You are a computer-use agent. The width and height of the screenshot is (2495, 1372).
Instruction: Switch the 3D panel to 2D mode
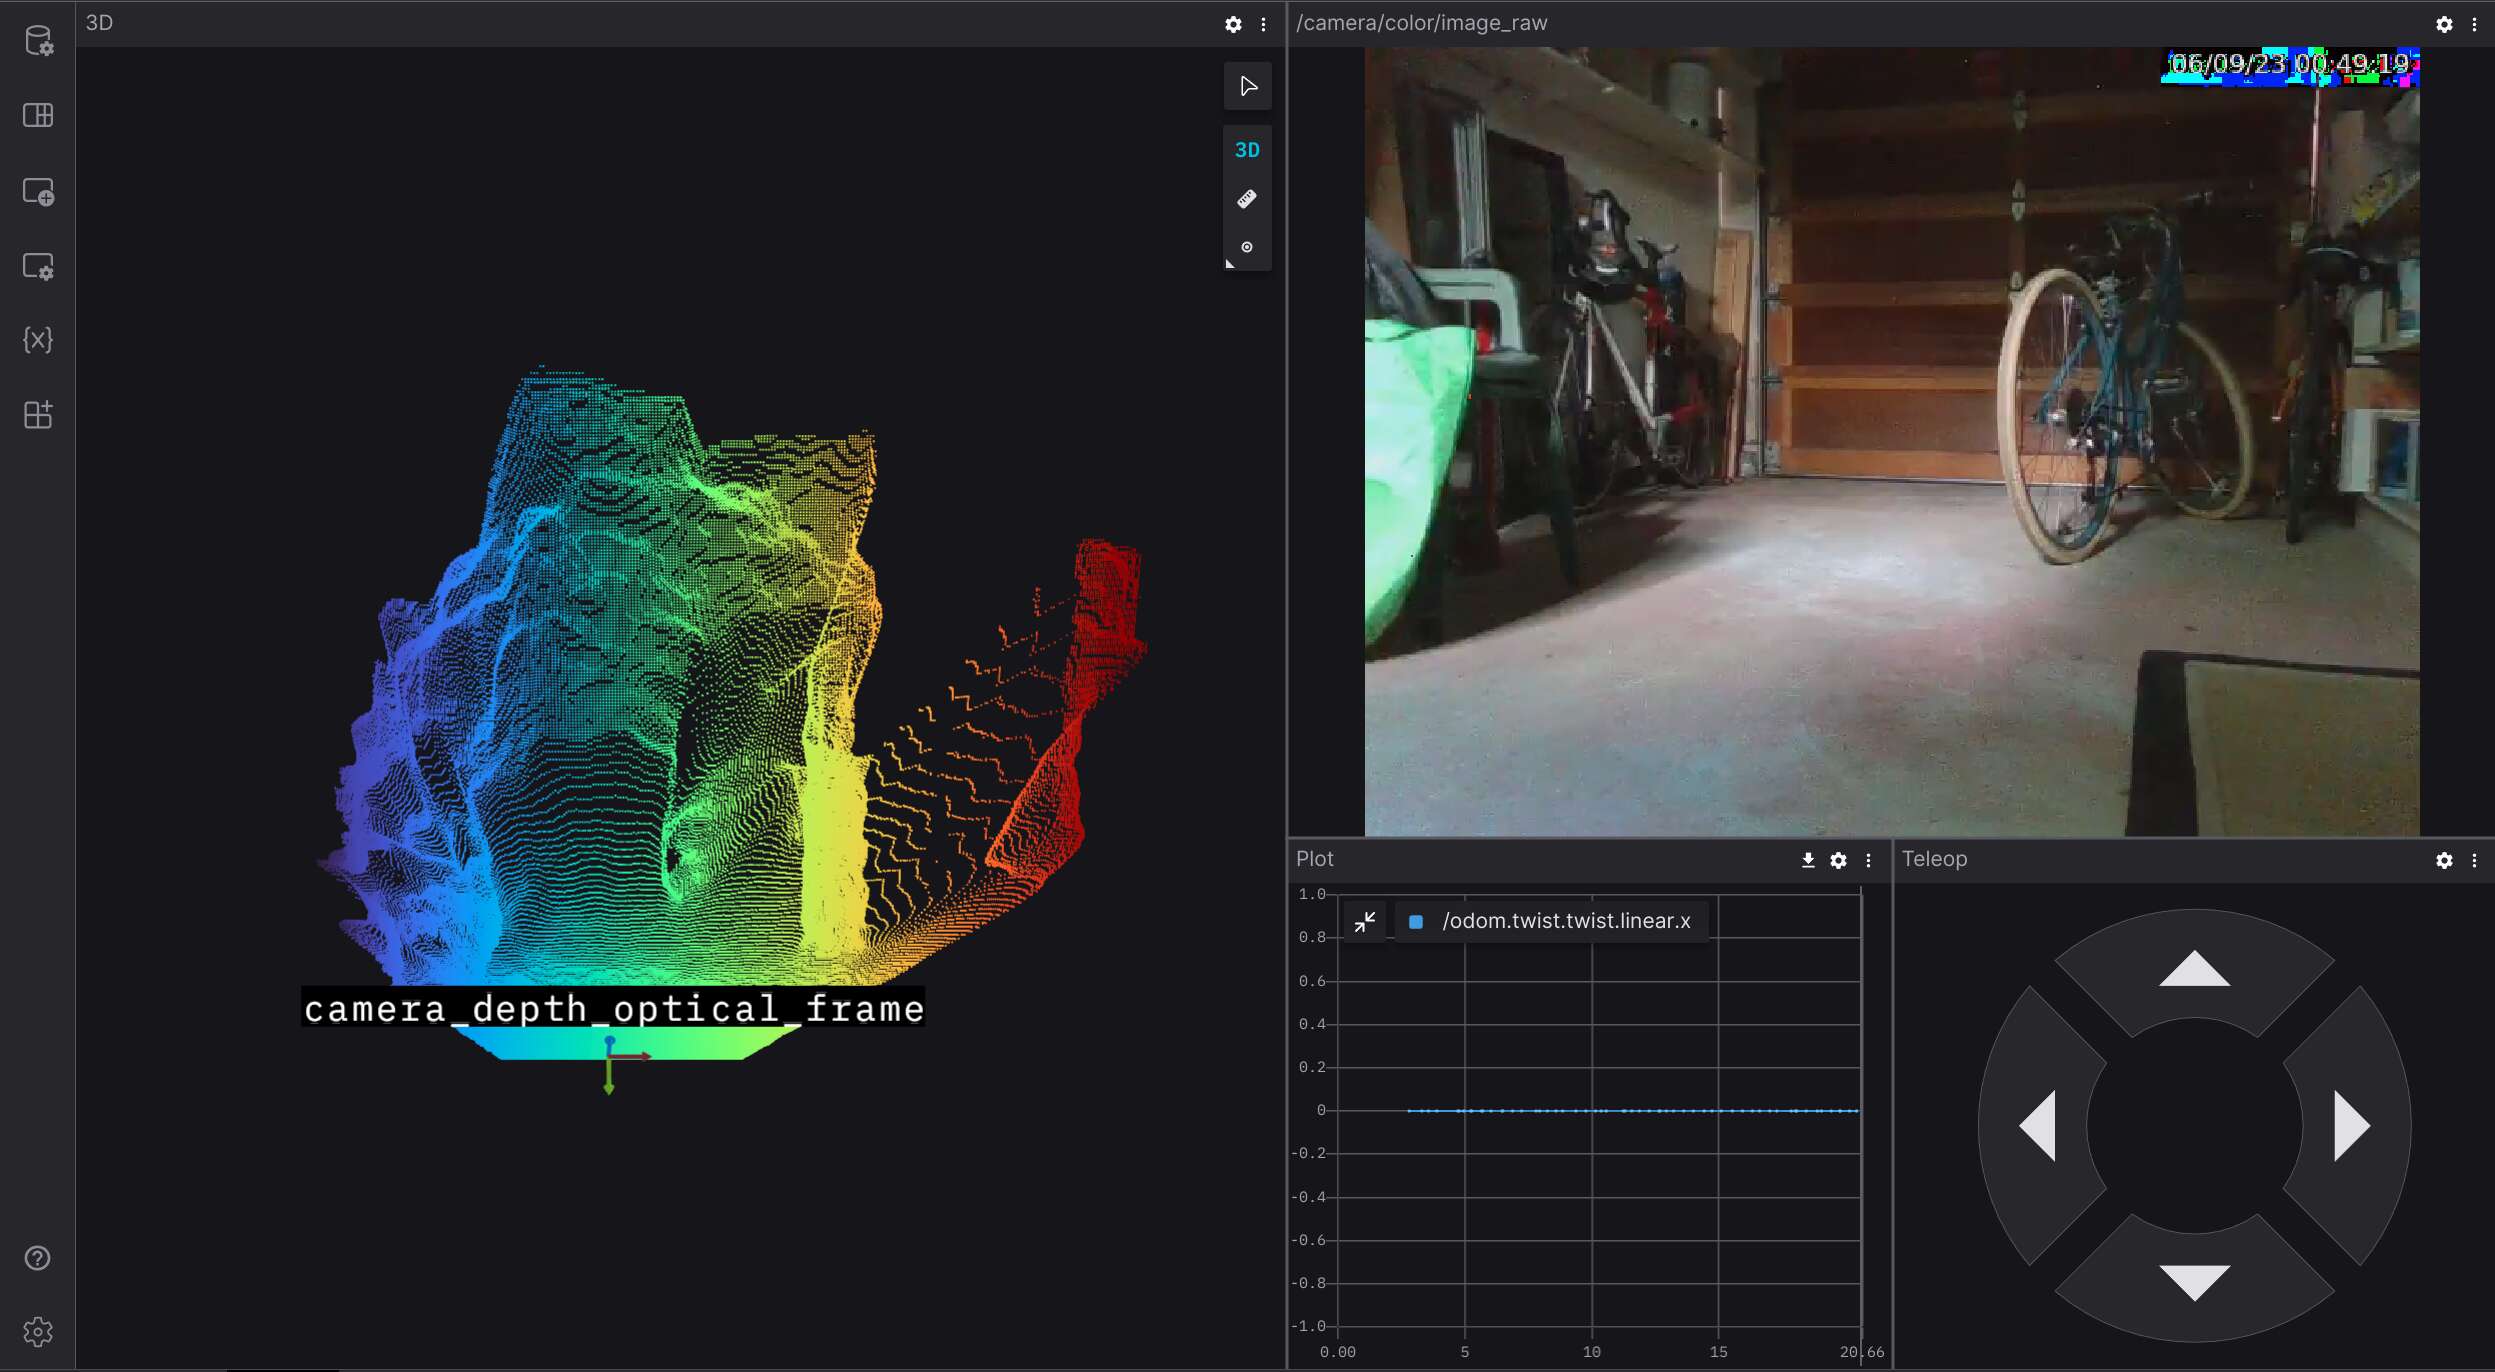pos(1247,149)
